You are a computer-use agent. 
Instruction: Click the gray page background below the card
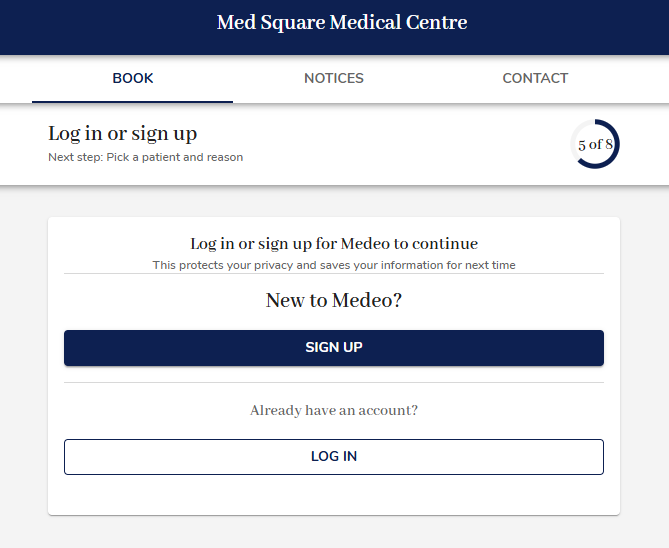[334, 532]
